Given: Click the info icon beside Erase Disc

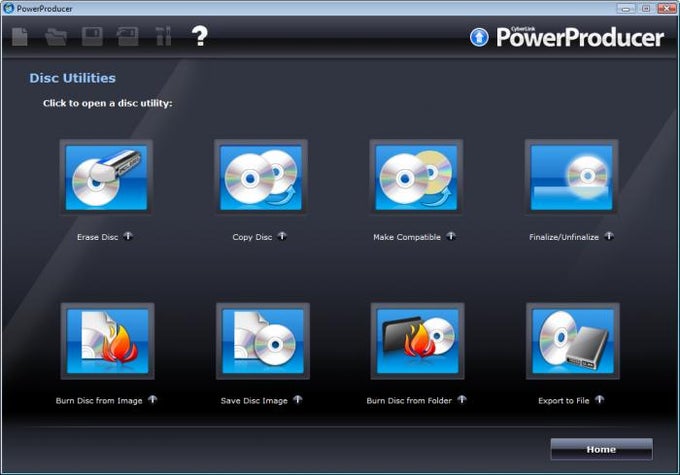Looking at the screenshot, I should click(128, 236).
